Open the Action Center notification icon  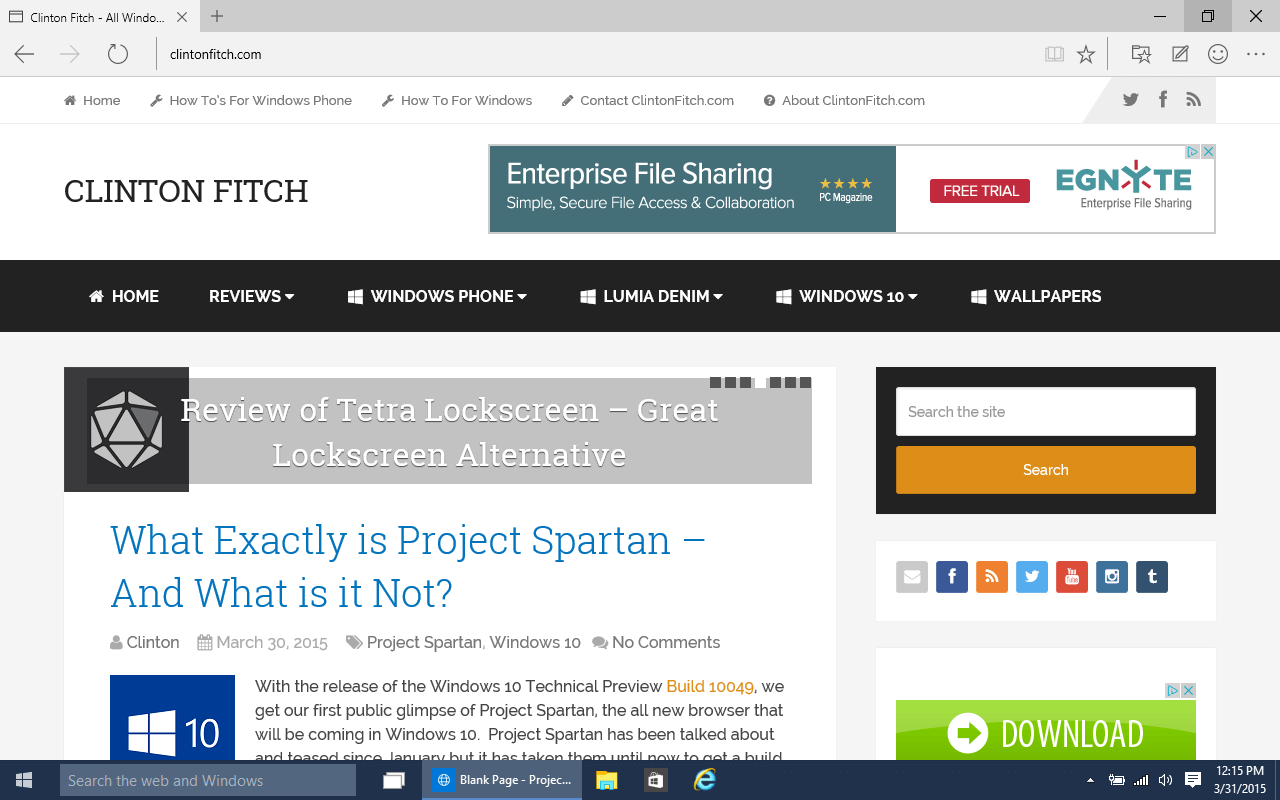(1193, 780)
